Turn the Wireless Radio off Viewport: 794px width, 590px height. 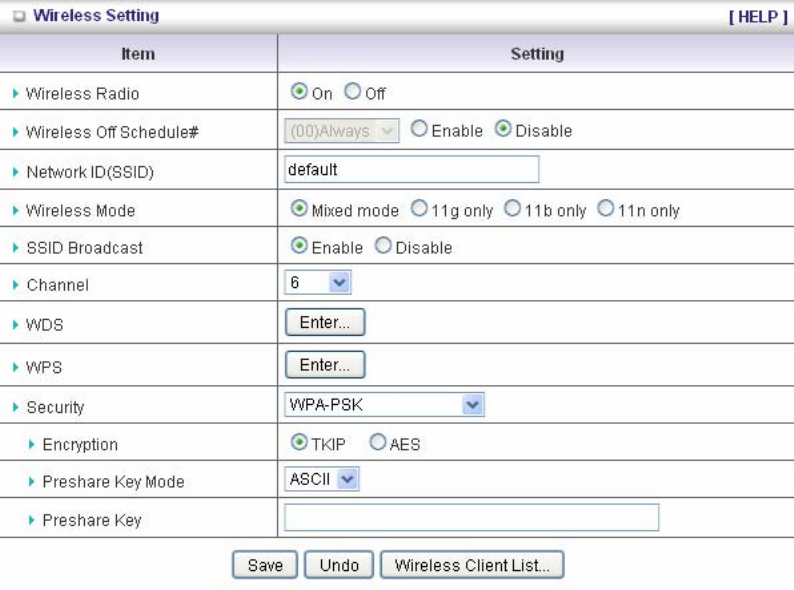tap(352, 93)
